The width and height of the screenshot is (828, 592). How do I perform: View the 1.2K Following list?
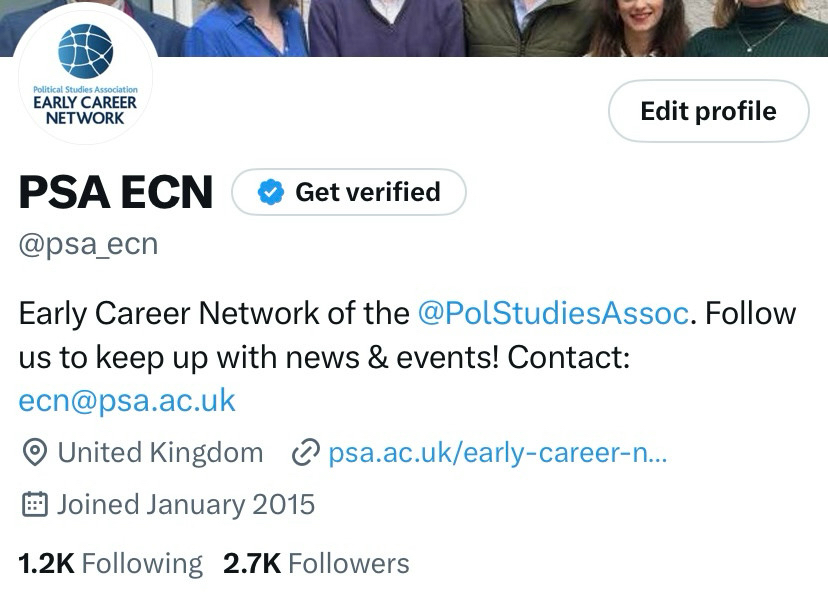pyautogui.click(x=110, y=563)
